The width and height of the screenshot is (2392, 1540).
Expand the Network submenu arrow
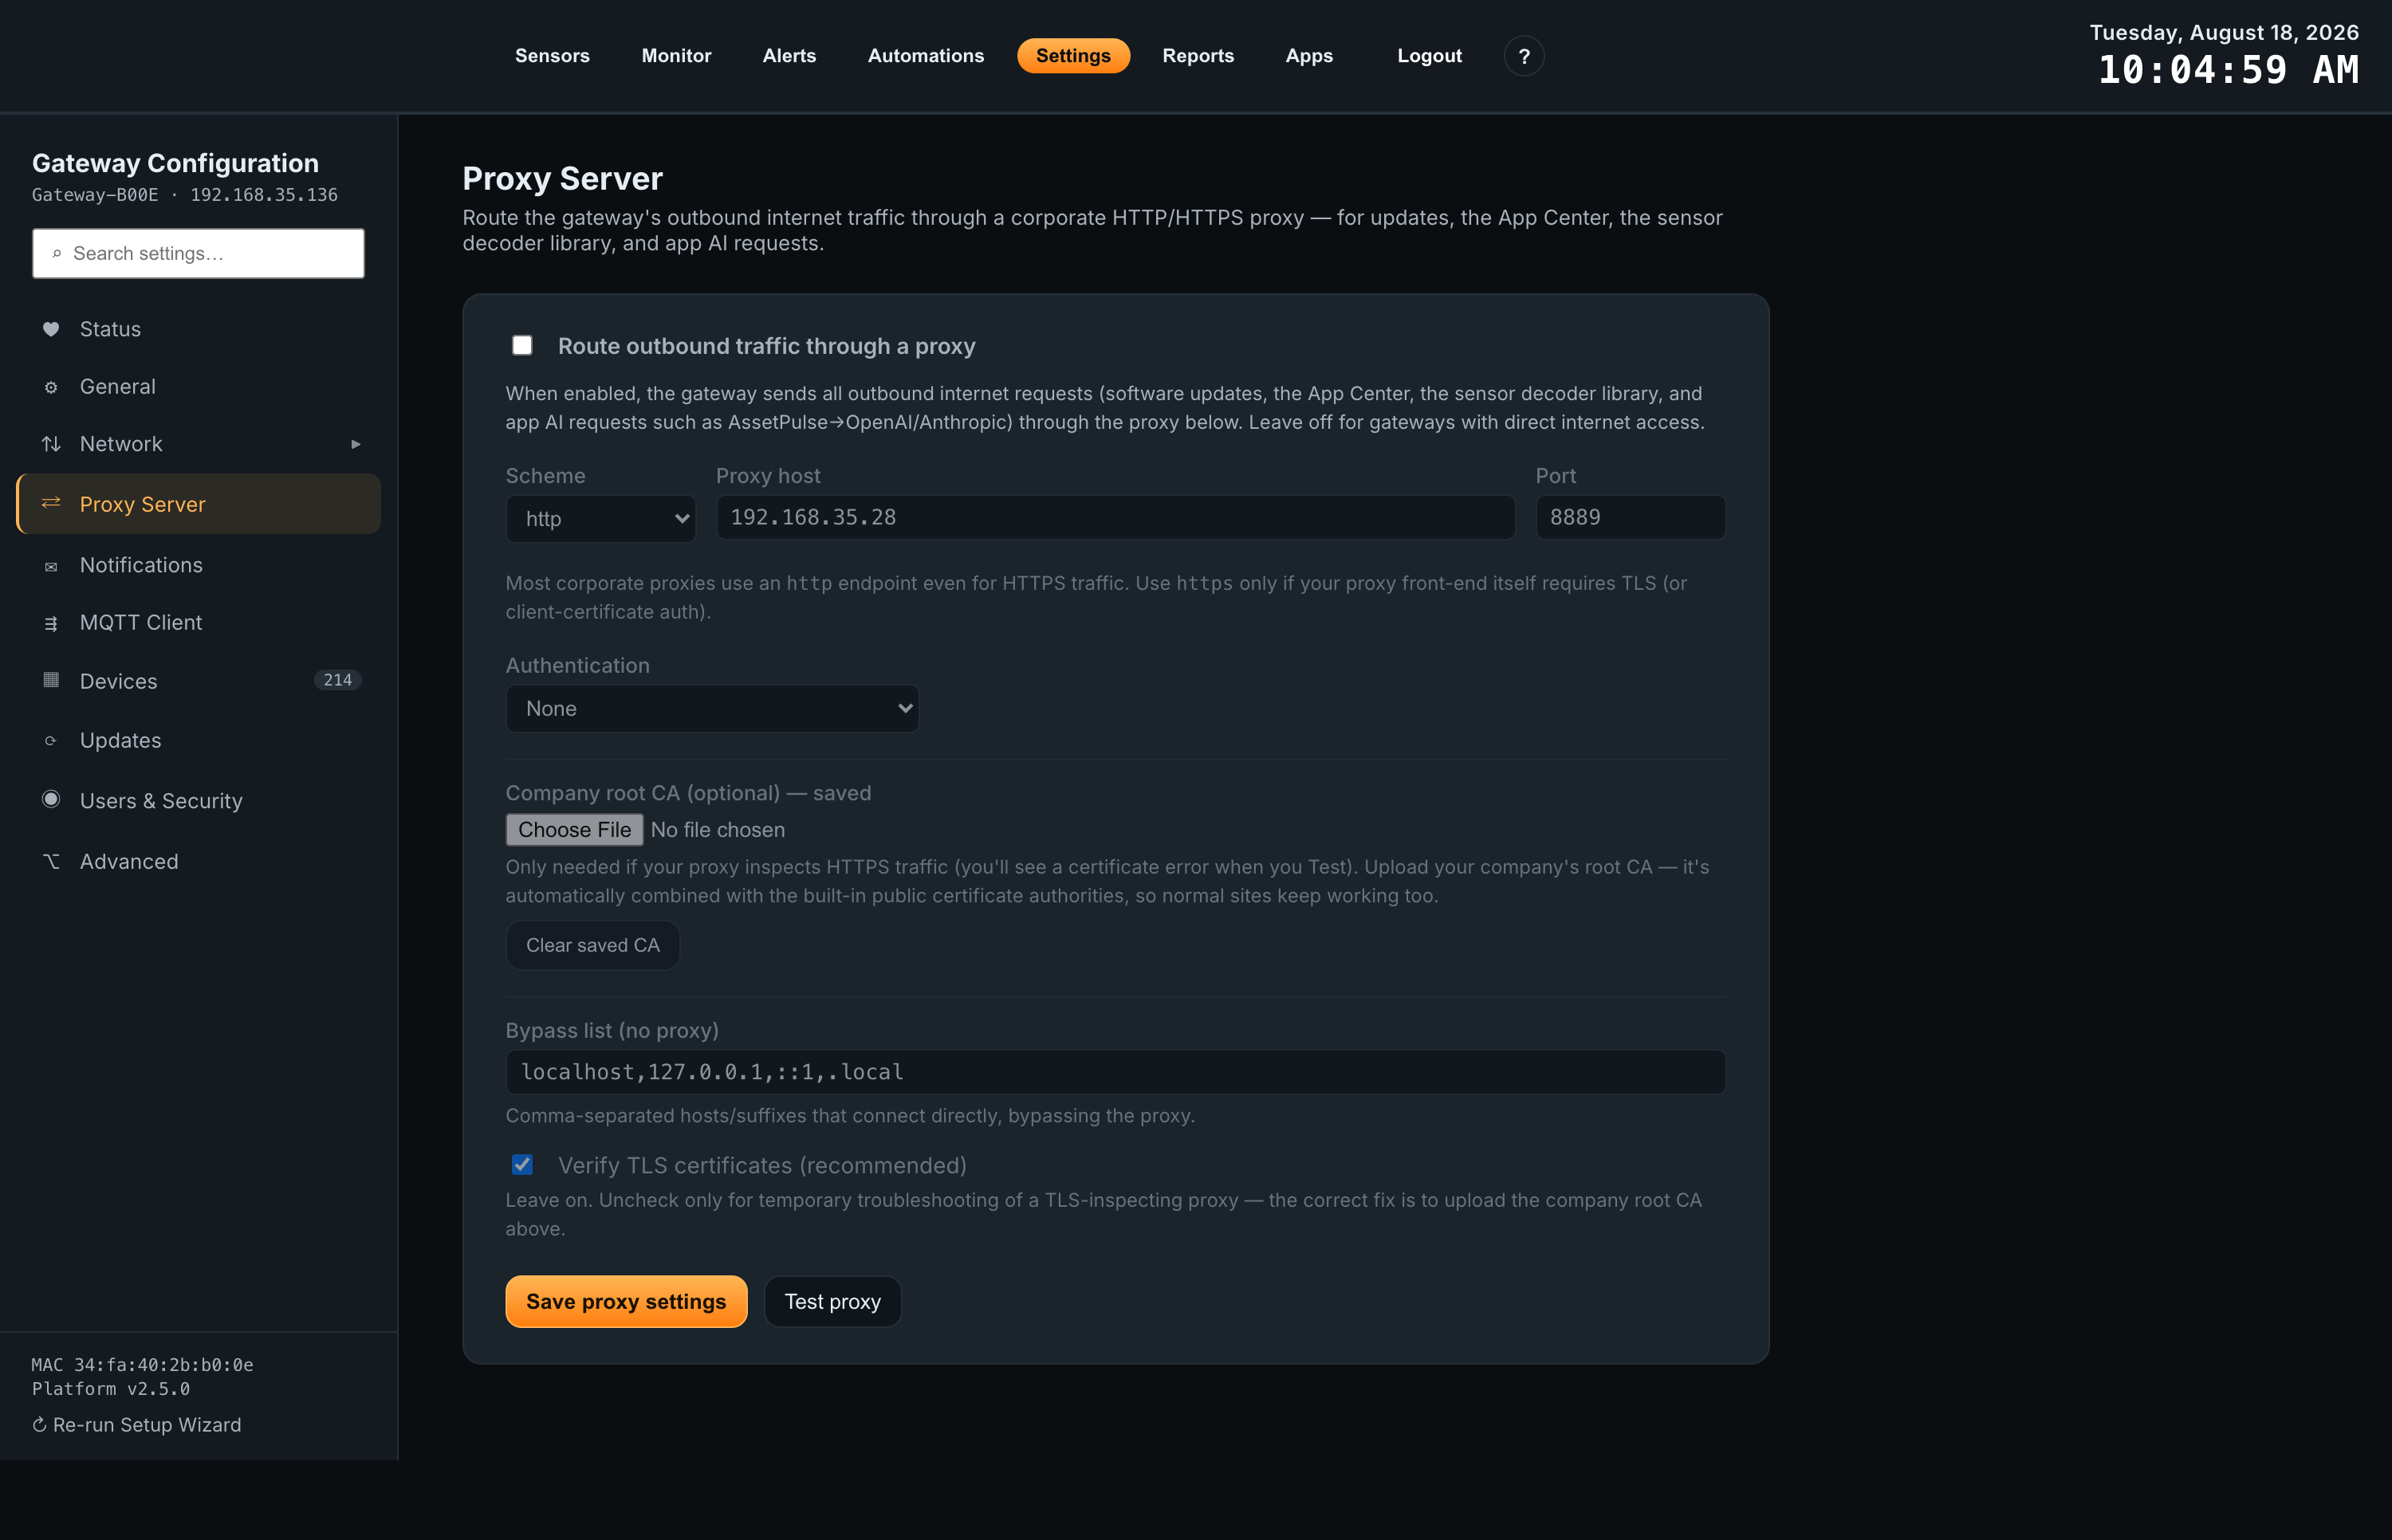click(356, 444)
